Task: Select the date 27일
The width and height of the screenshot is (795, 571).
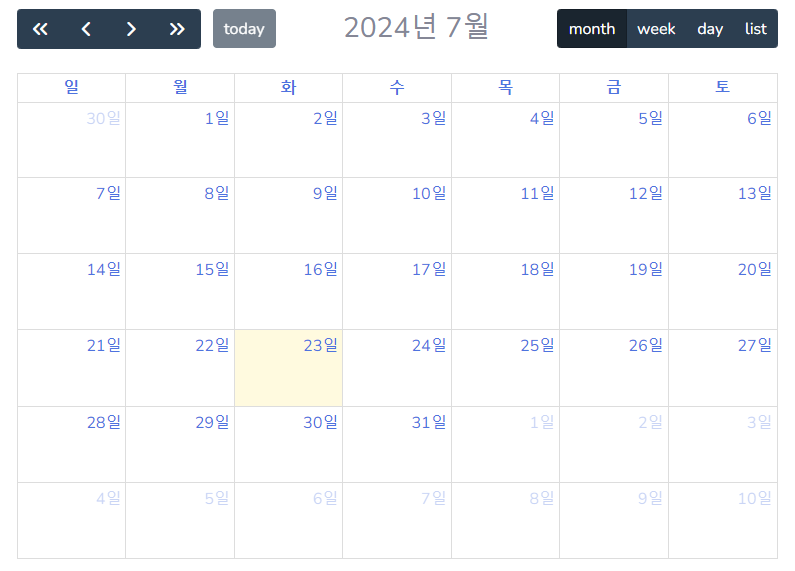Action: 755,345
